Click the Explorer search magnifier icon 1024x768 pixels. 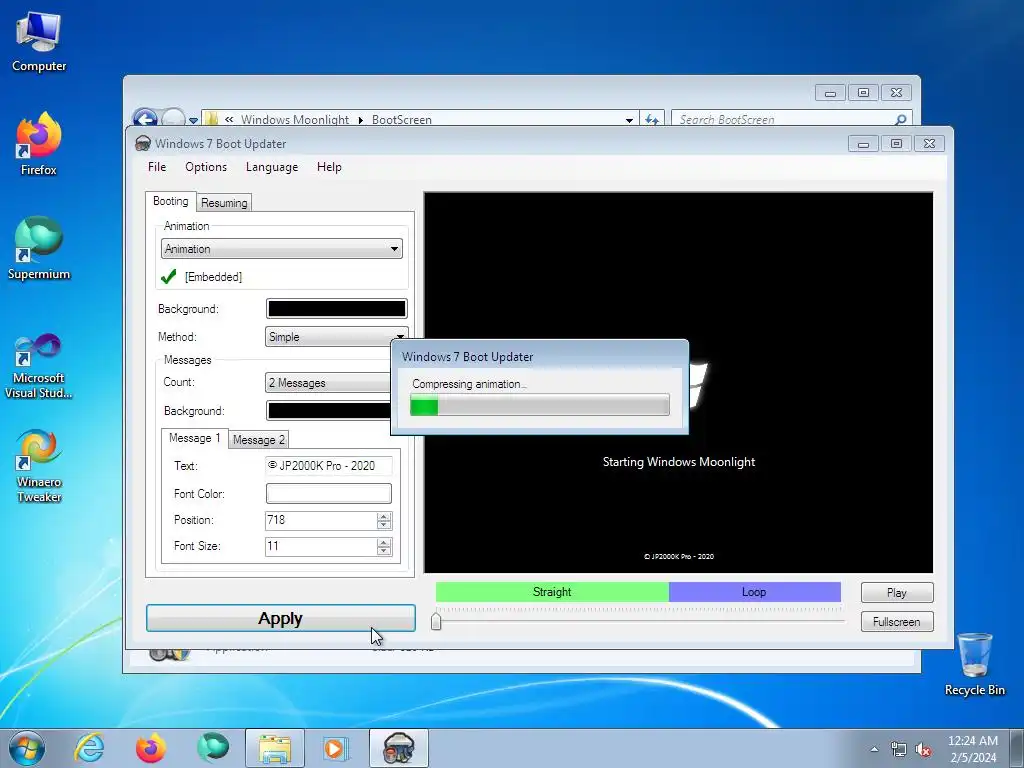click(x=901, y=120)
